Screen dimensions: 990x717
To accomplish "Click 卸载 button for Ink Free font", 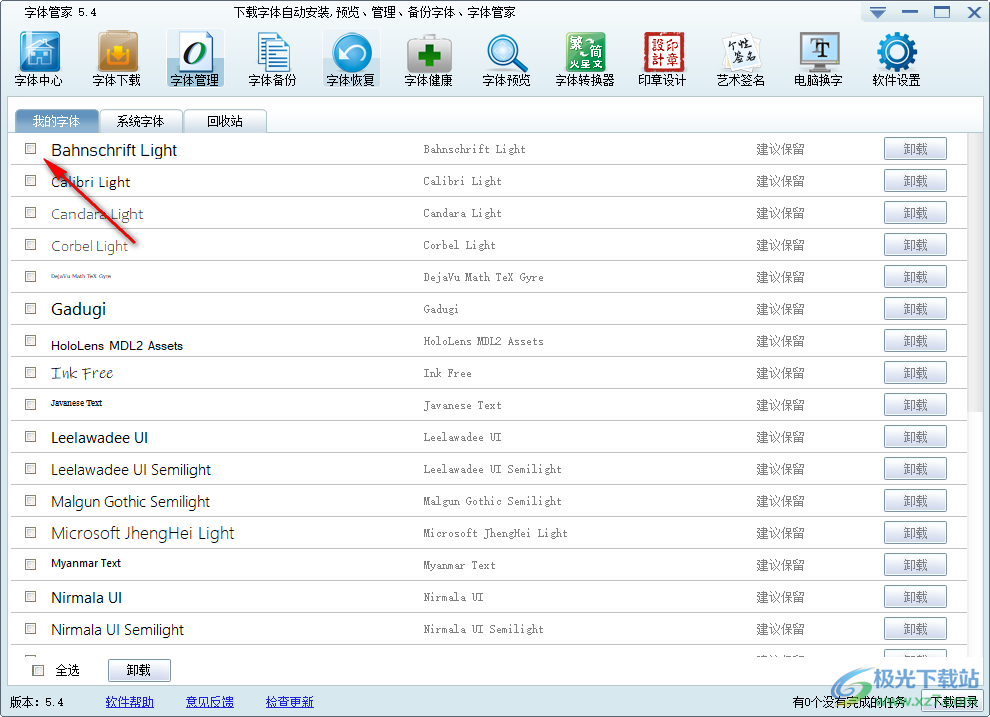I will 914,373.
